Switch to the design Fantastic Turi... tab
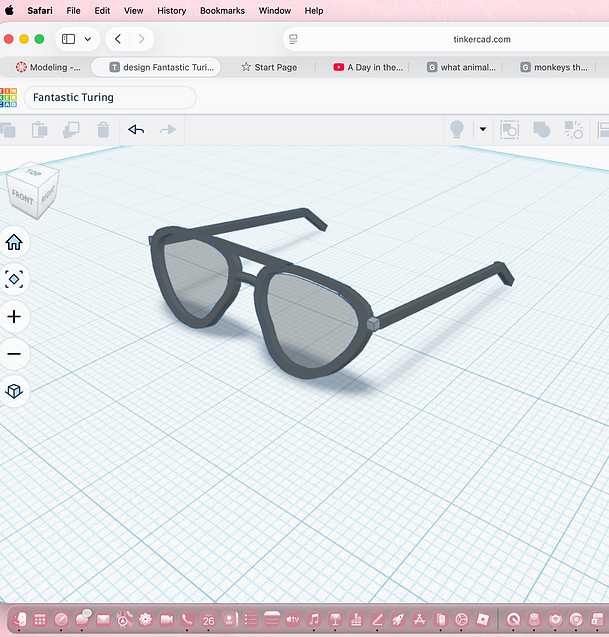 (156, 67)
